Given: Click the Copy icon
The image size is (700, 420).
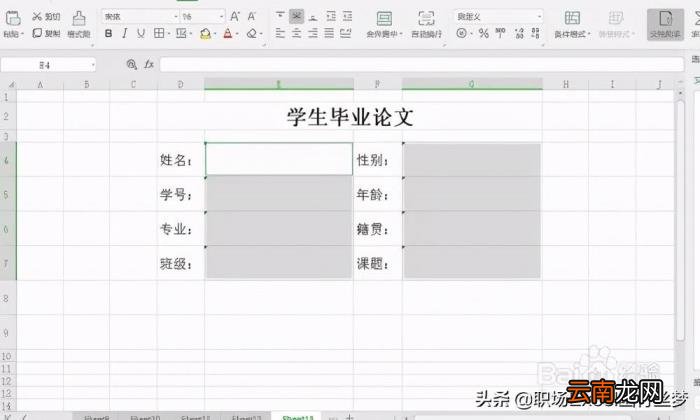Looking at the screenshot, I should 37,33.
